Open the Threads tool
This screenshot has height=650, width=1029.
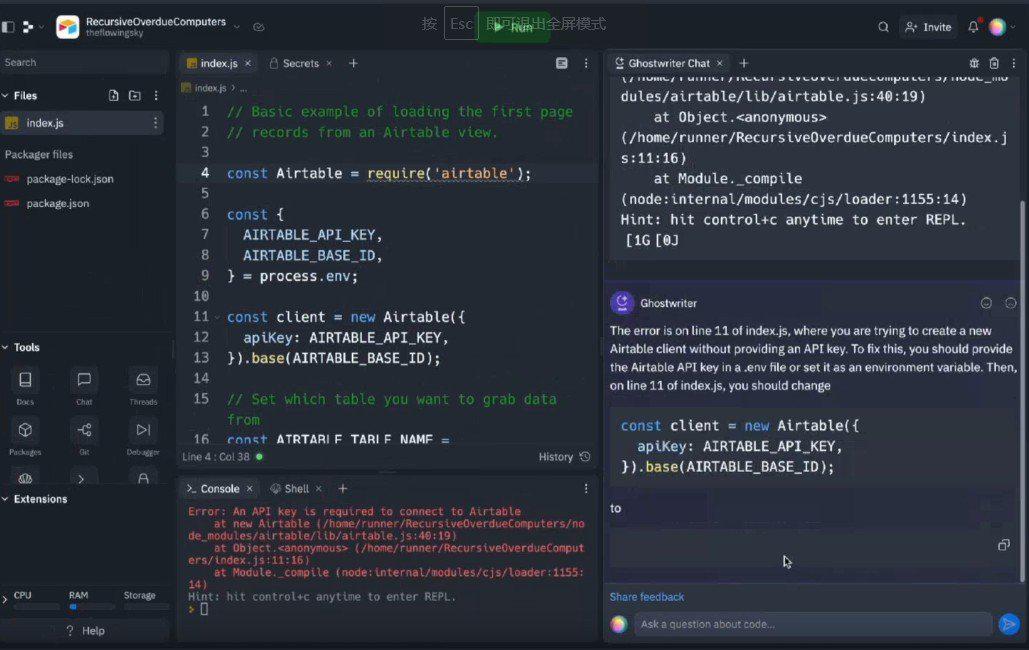143,387
